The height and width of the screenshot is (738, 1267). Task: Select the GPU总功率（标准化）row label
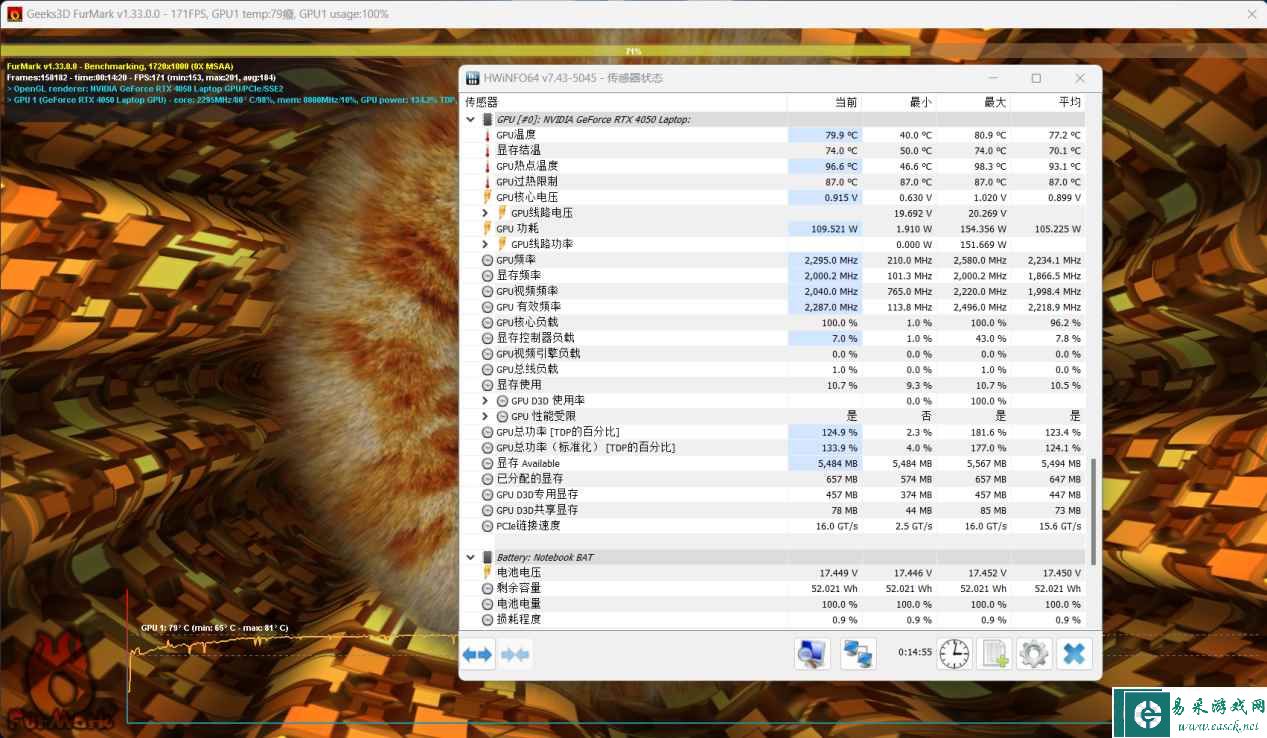coord(585,448)
